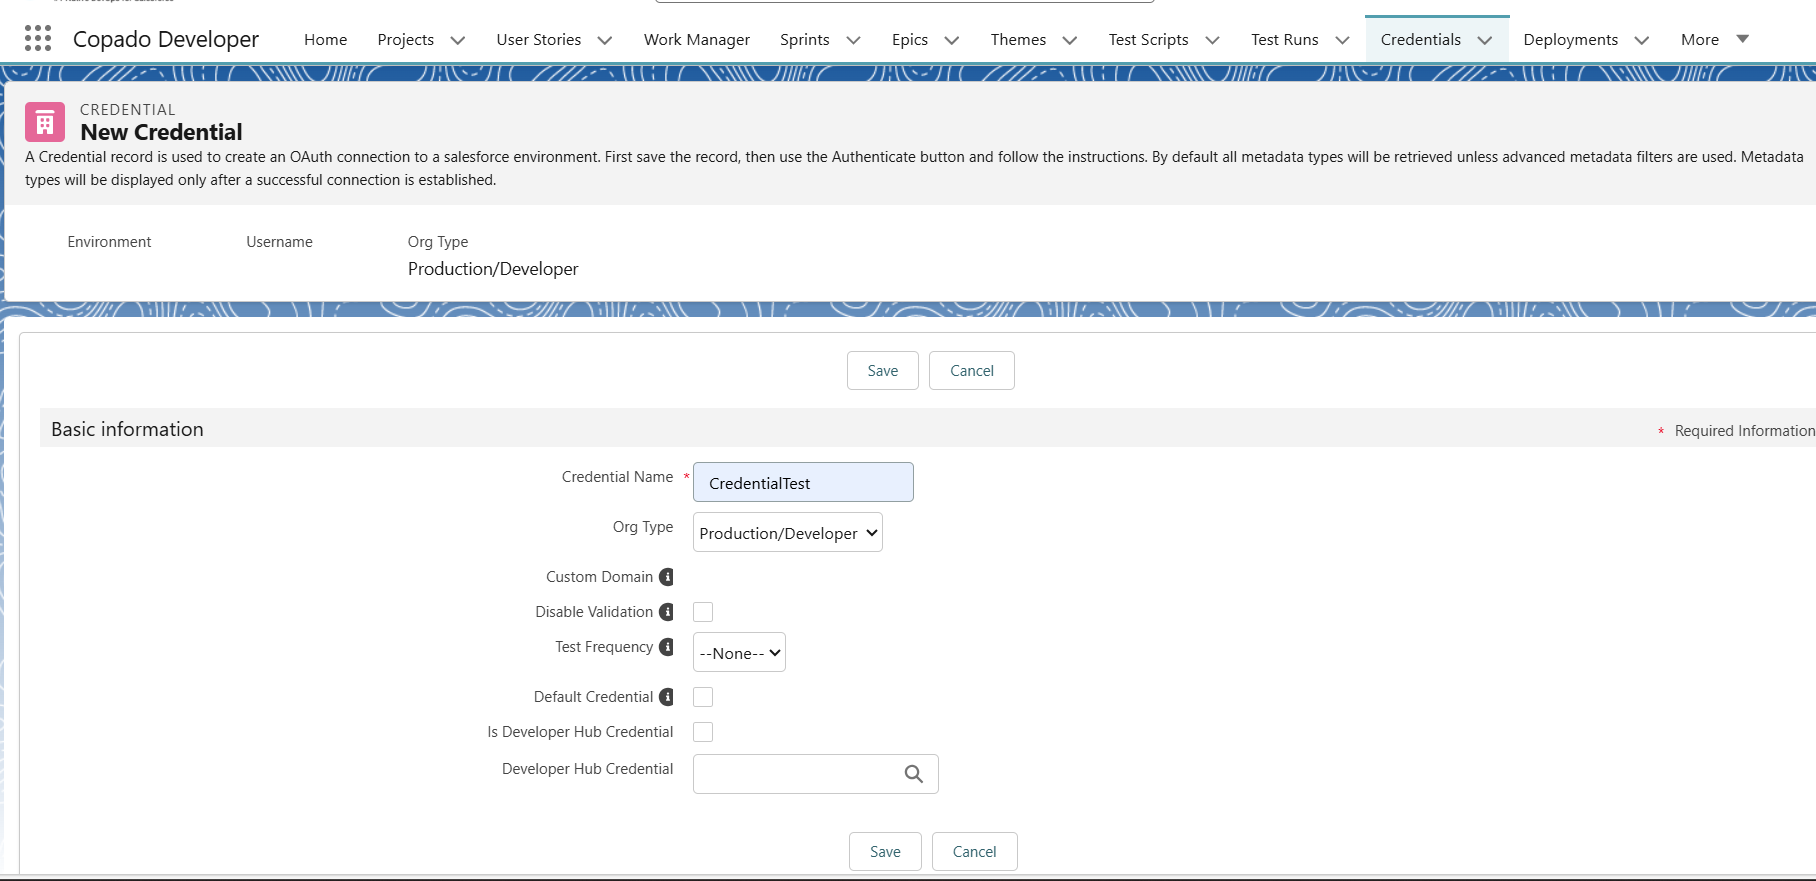Click the top Save button
The height and width of the screenshot is (881, 1816).
[883, 370]
